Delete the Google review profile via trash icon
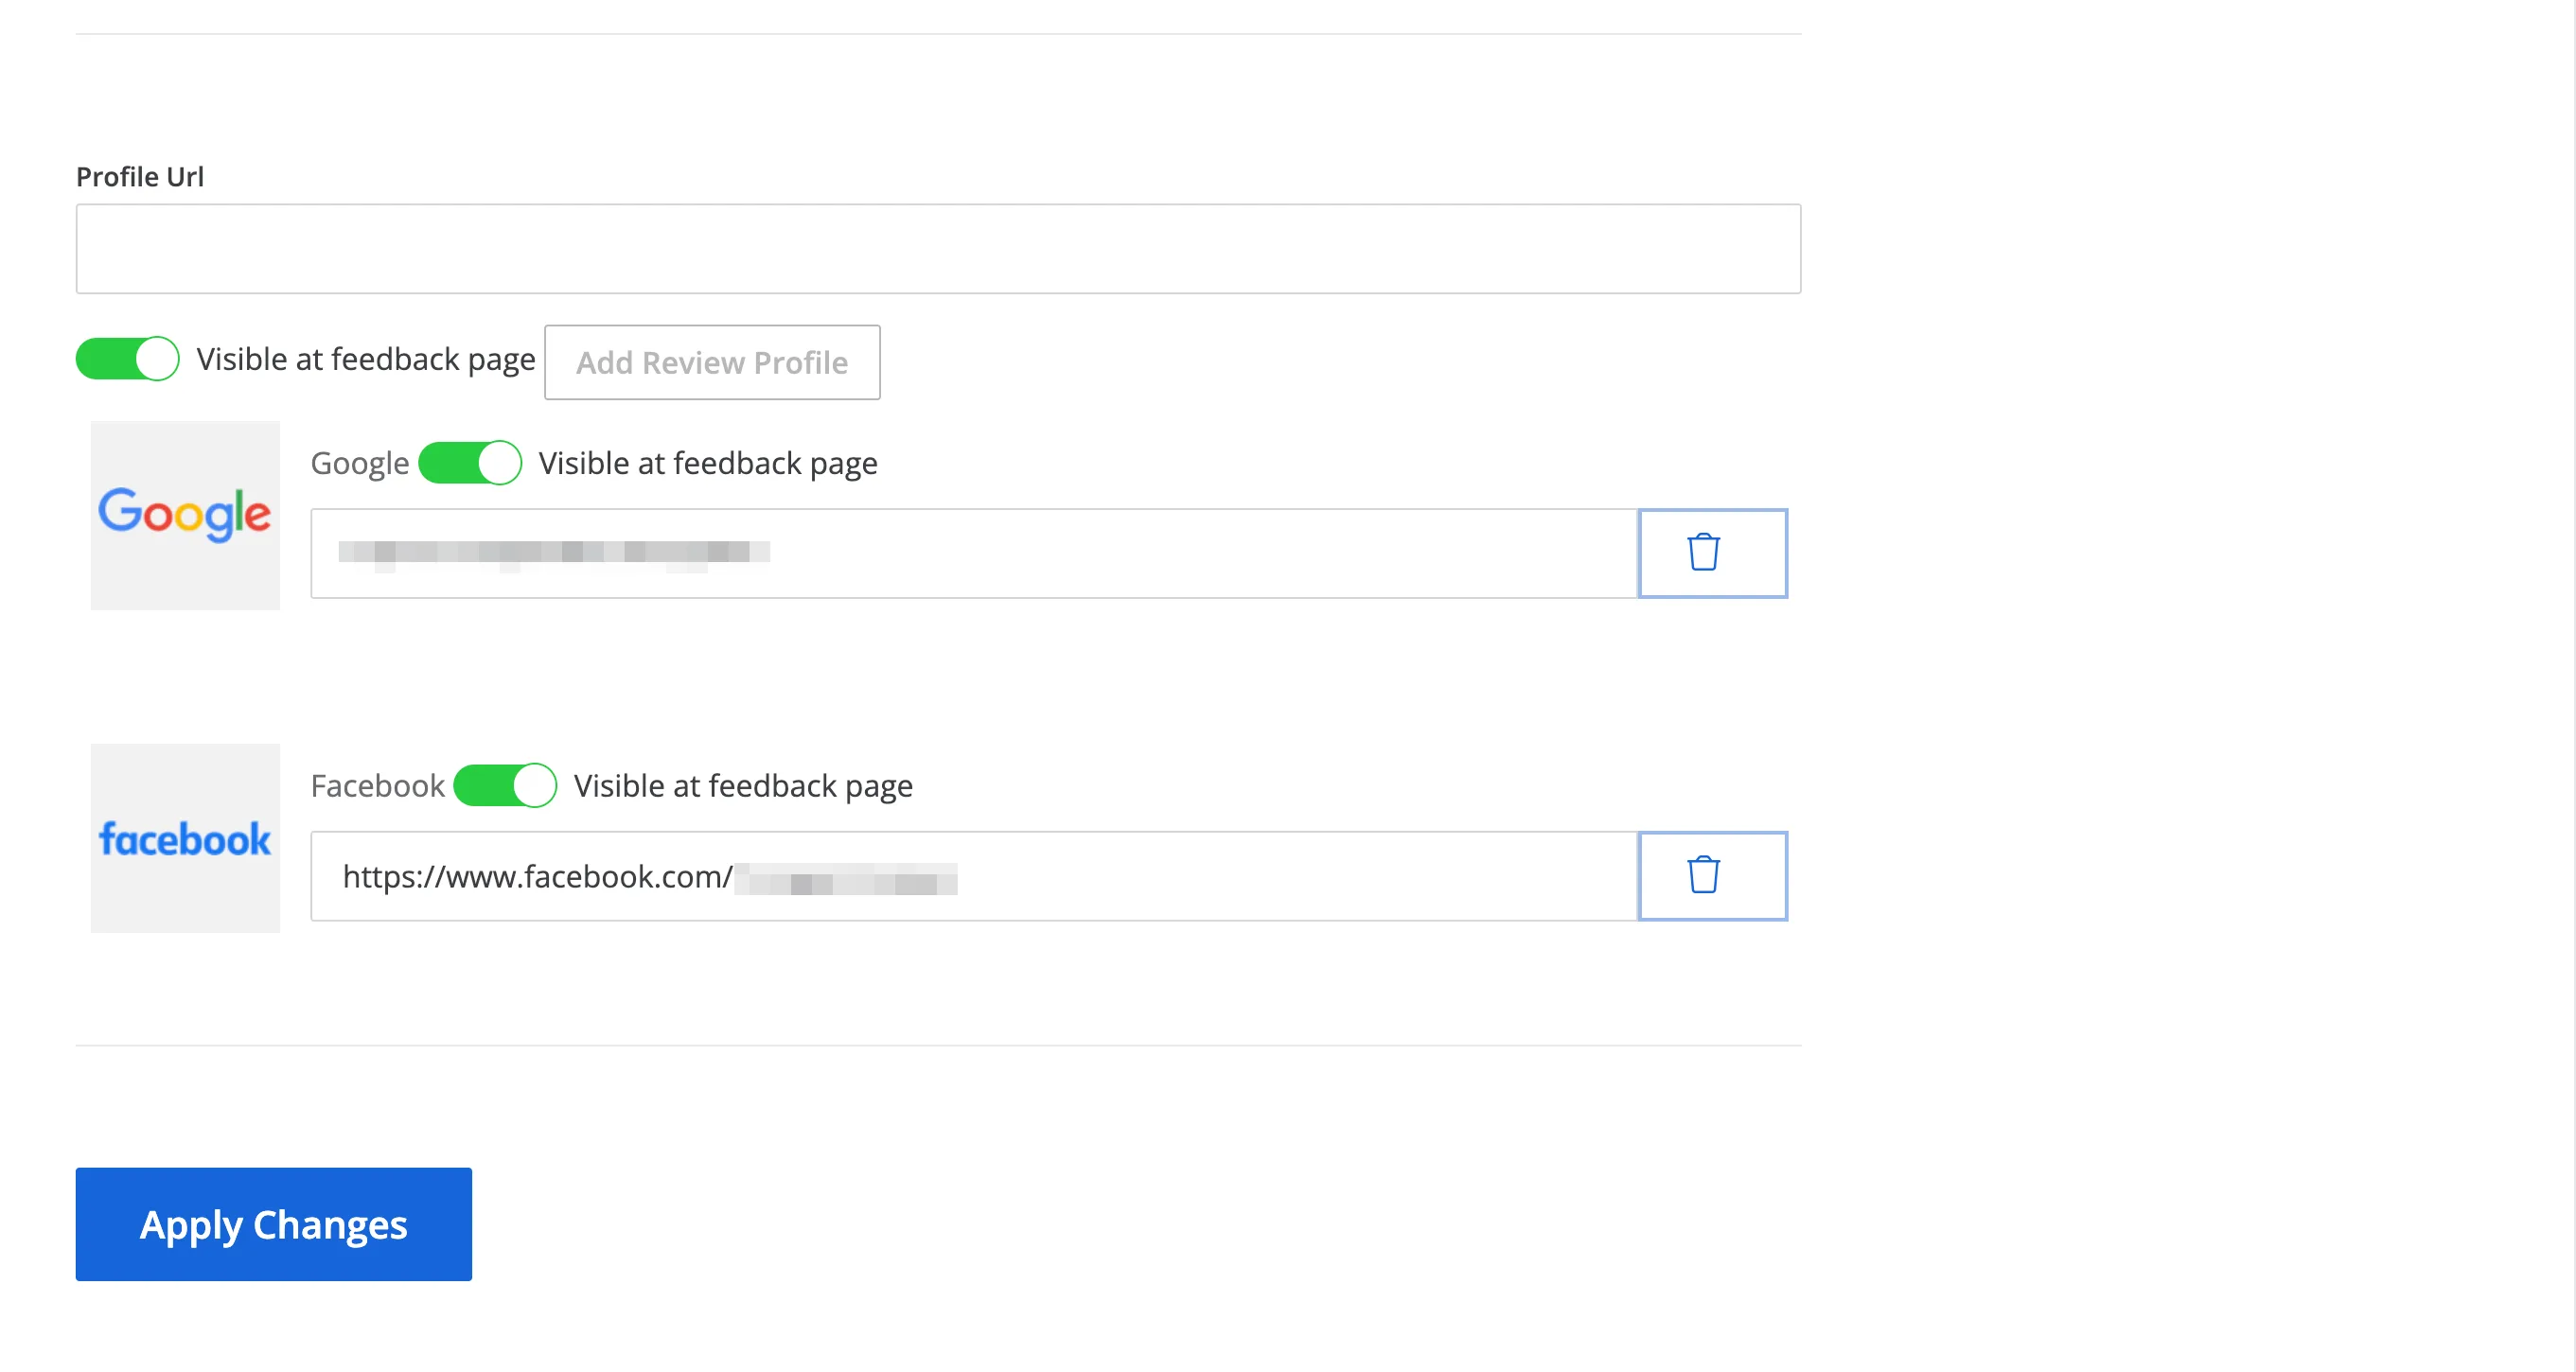Image resolution: width=2576 pixels, height=1372 pixels. point(1712,553)
